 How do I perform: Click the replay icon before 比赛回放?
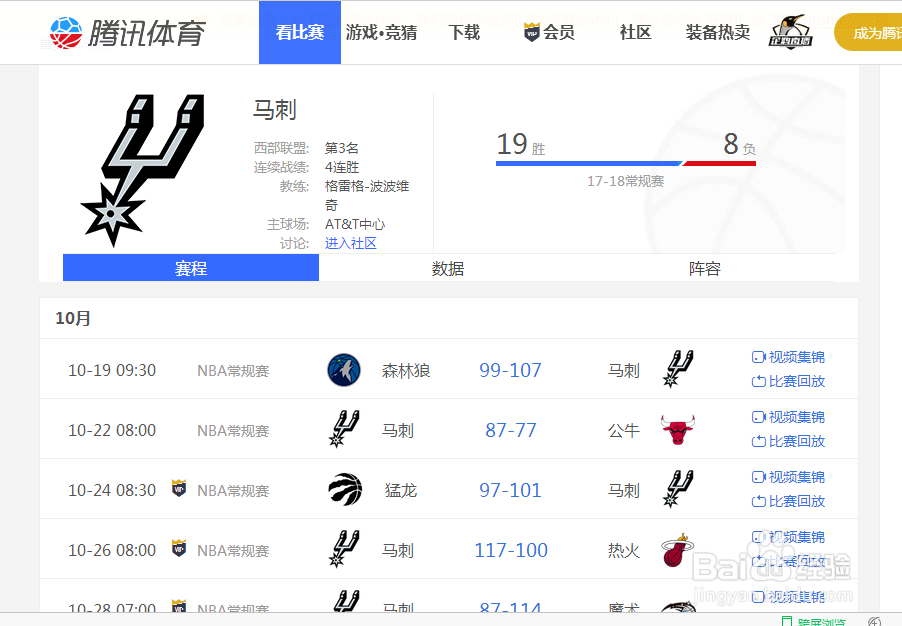coord(757,383)
